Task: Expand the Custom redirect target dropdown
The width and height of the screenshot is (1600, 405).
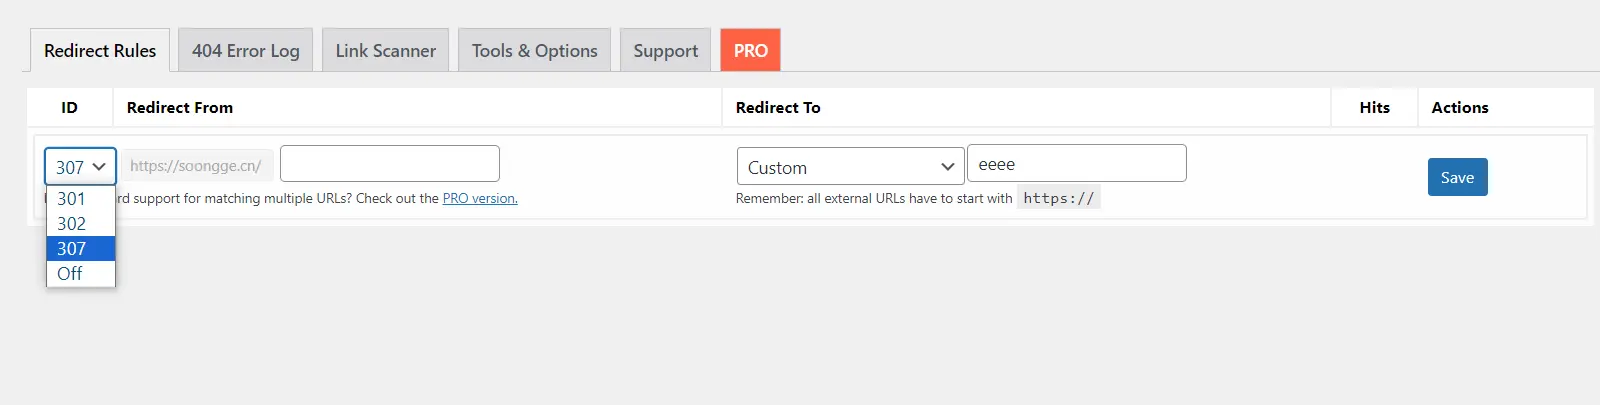Action: [850, 167]
